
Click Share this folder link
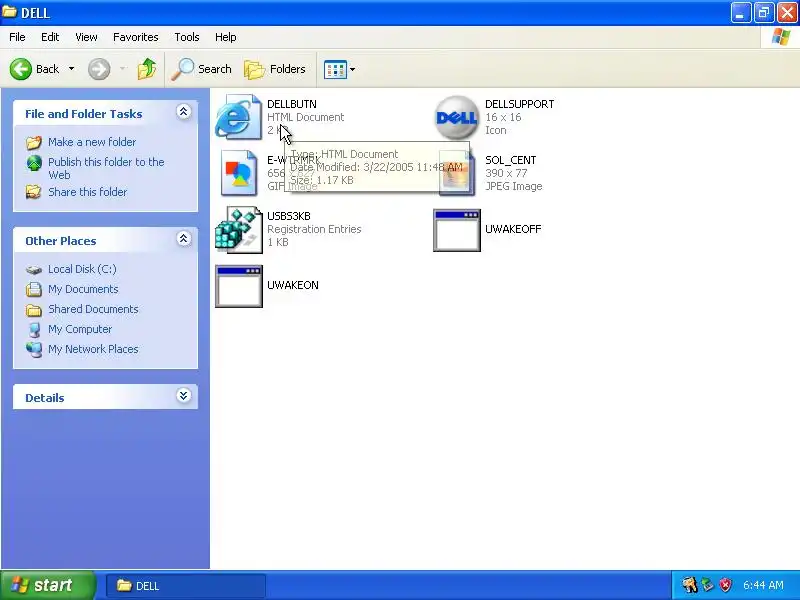tap(87, 192)
